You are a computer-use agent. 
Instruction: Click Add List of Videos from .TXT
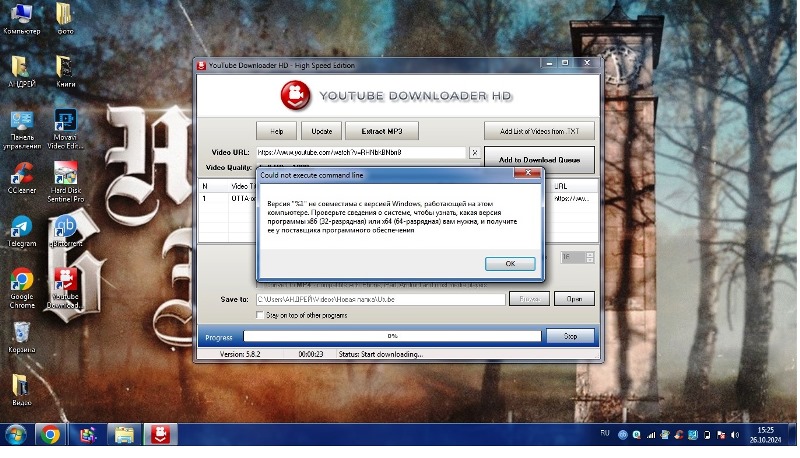tap(539, 131)
